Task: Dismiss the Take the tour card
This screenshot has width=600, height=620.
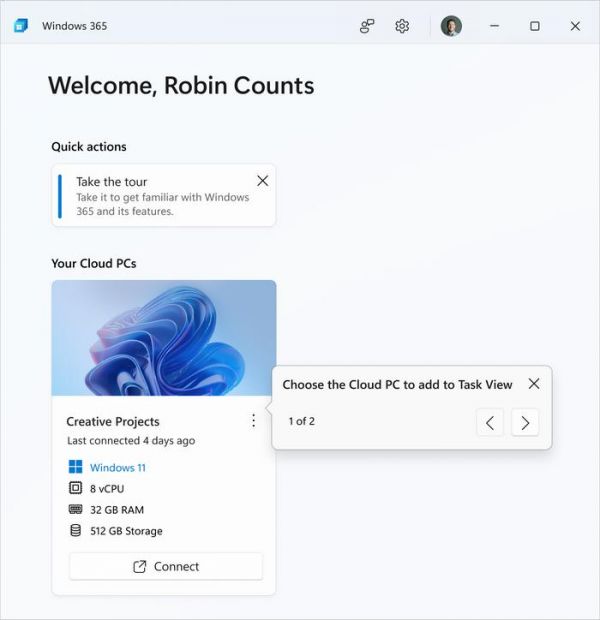Action: click(x=262, y=181)
